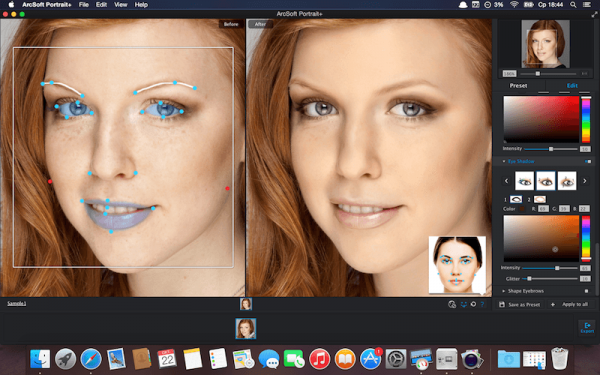Expand fullscreen arrows at window corner
The image size is (600, 375).
[x=594, y=14]
